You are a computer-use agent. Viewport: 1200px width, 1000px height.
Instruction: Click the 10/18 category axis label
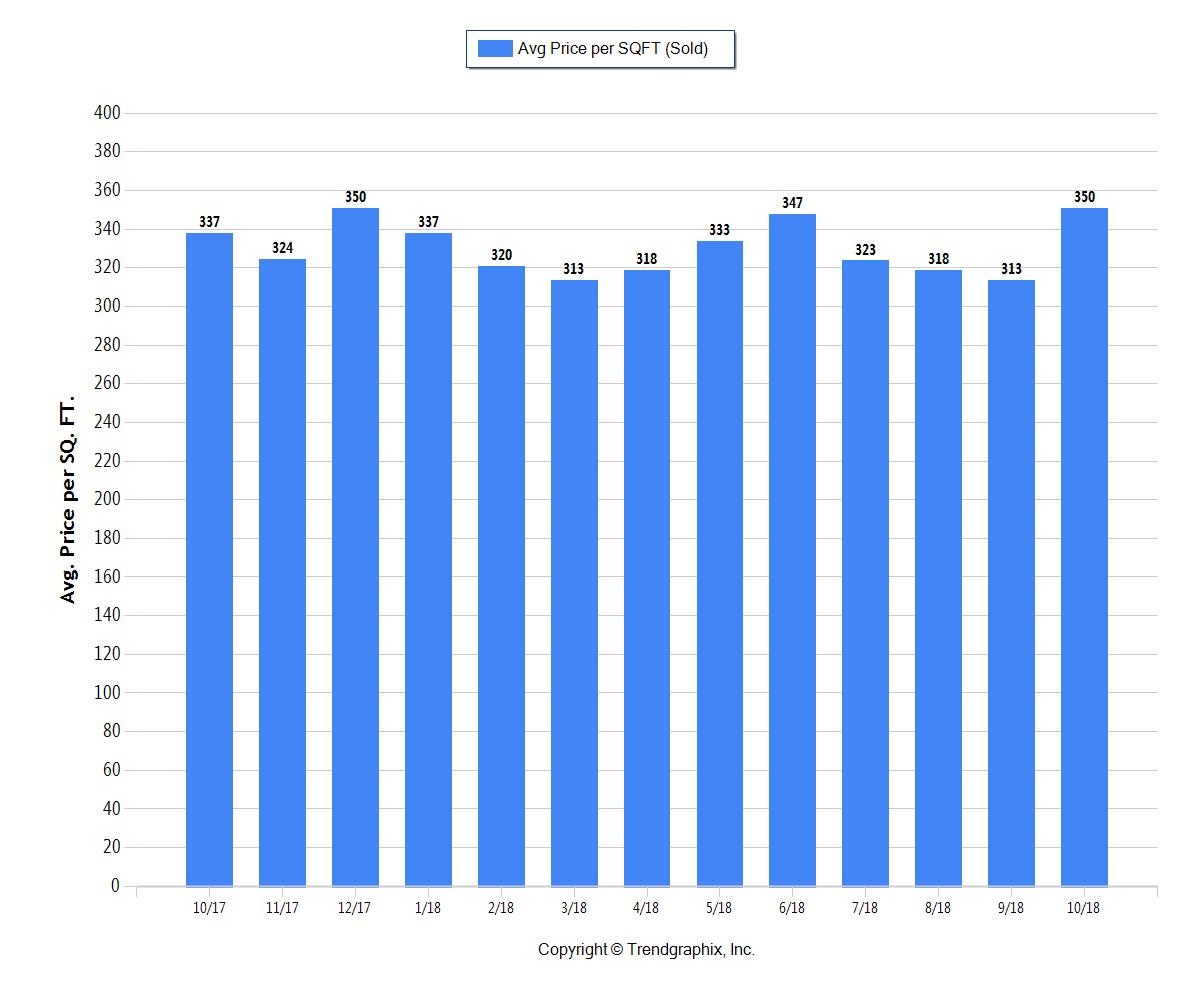(1084, 908)
